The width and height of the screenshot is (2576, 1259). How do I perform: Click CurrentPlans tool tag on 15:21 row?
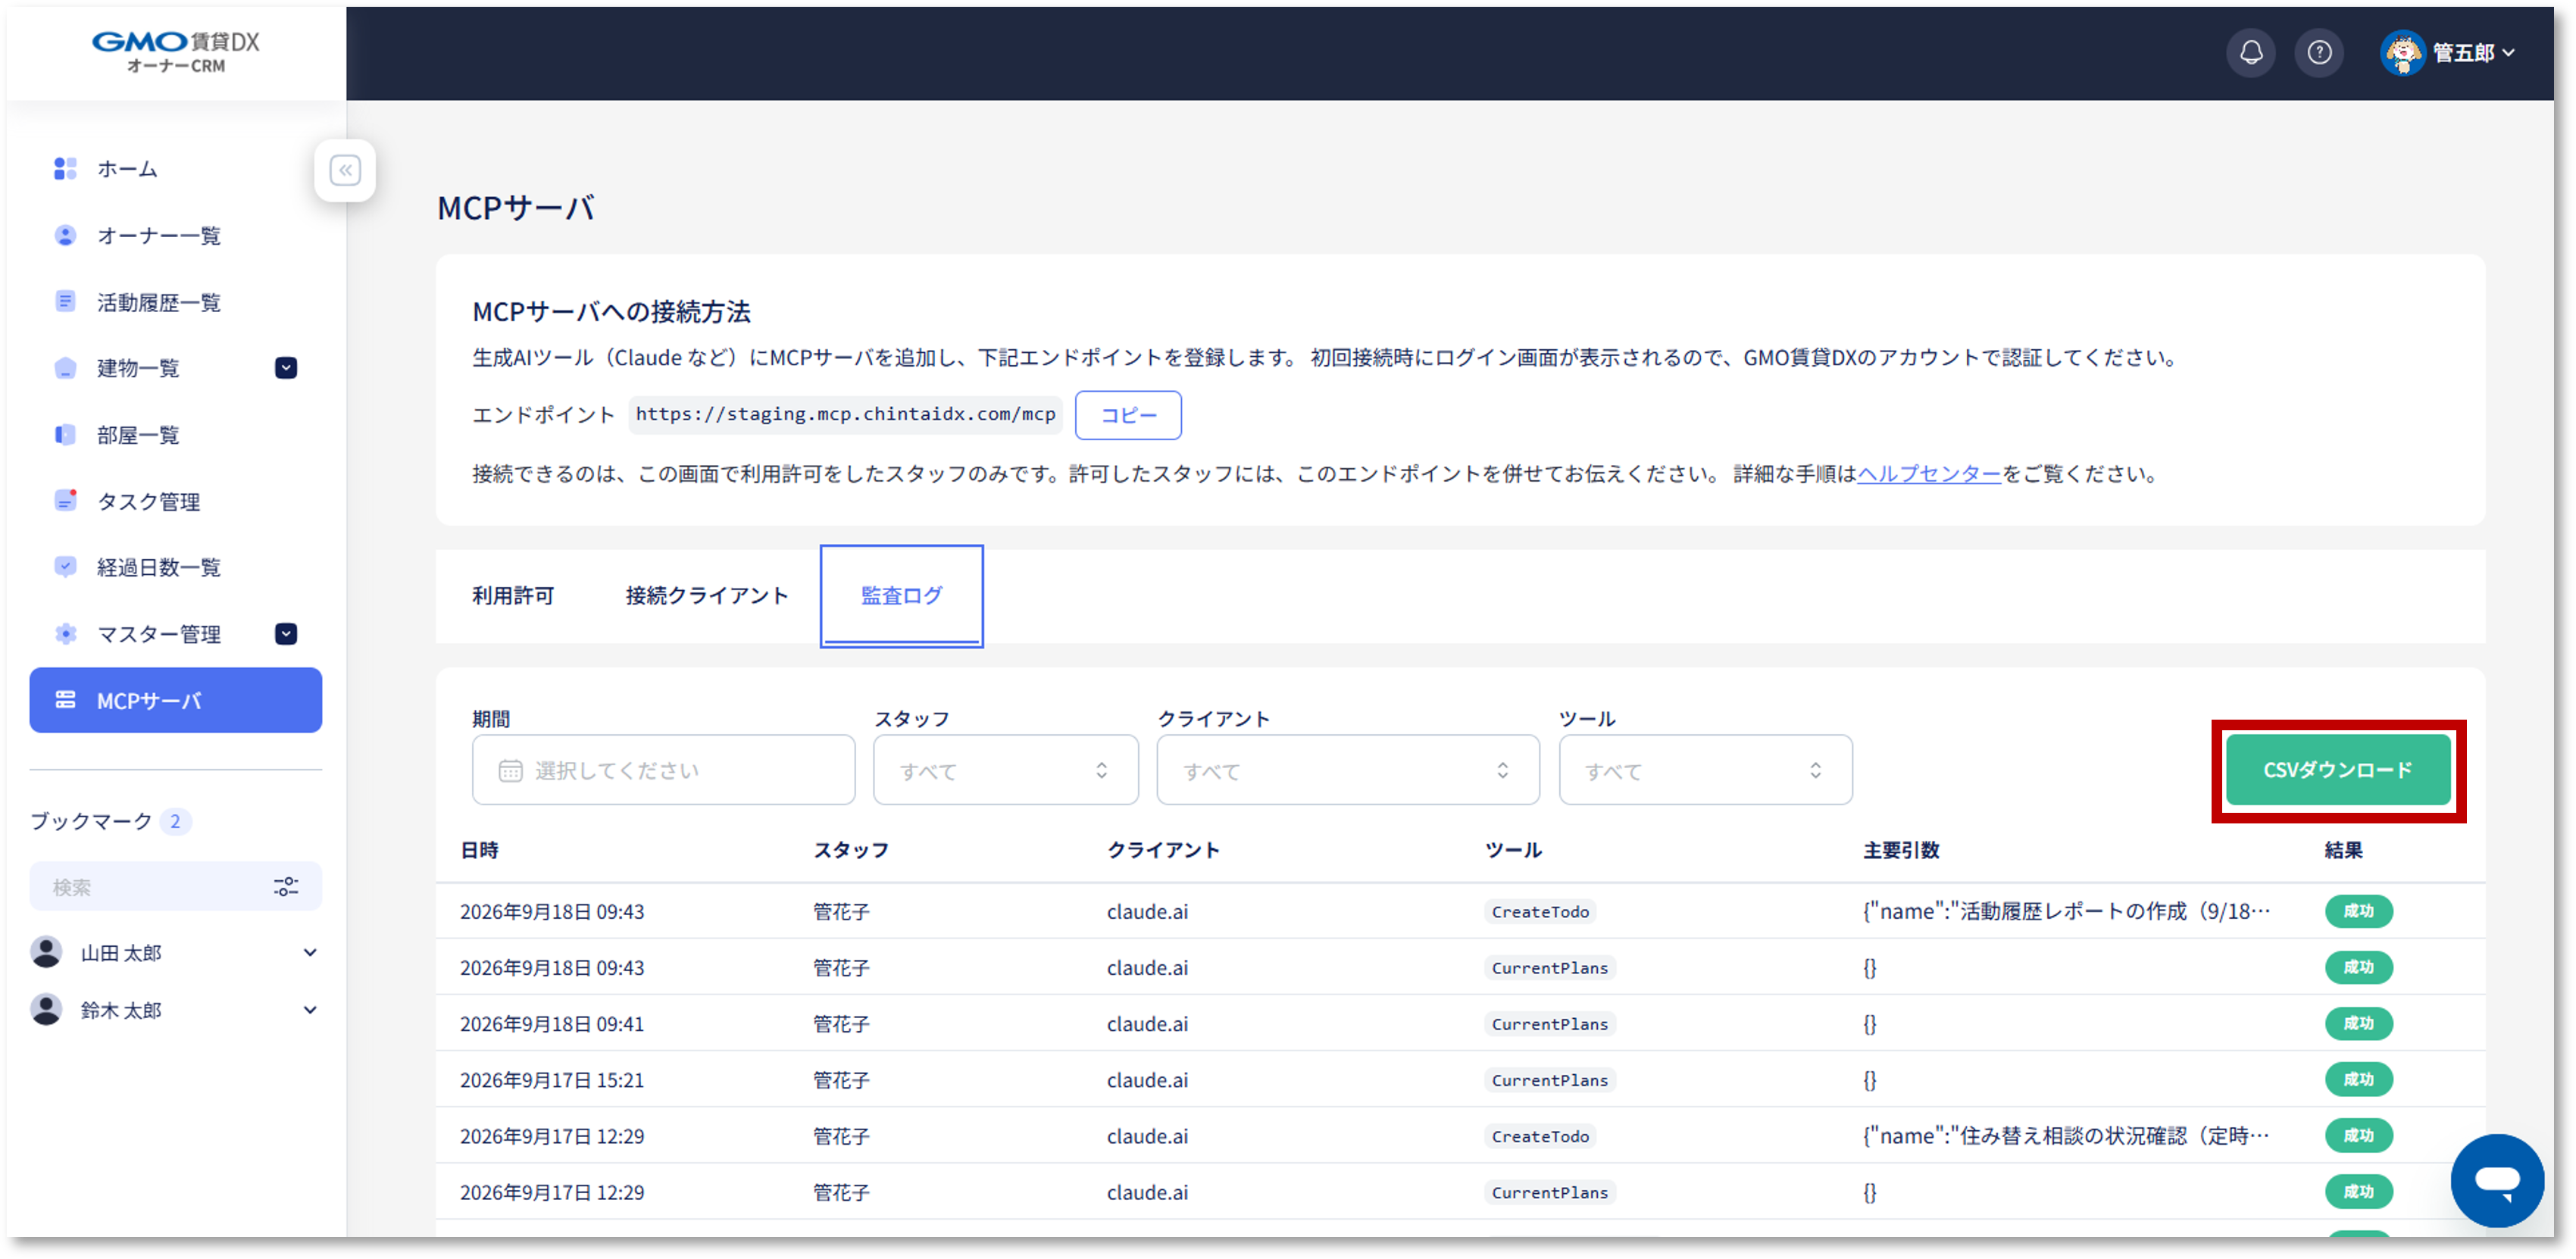1550,1080
